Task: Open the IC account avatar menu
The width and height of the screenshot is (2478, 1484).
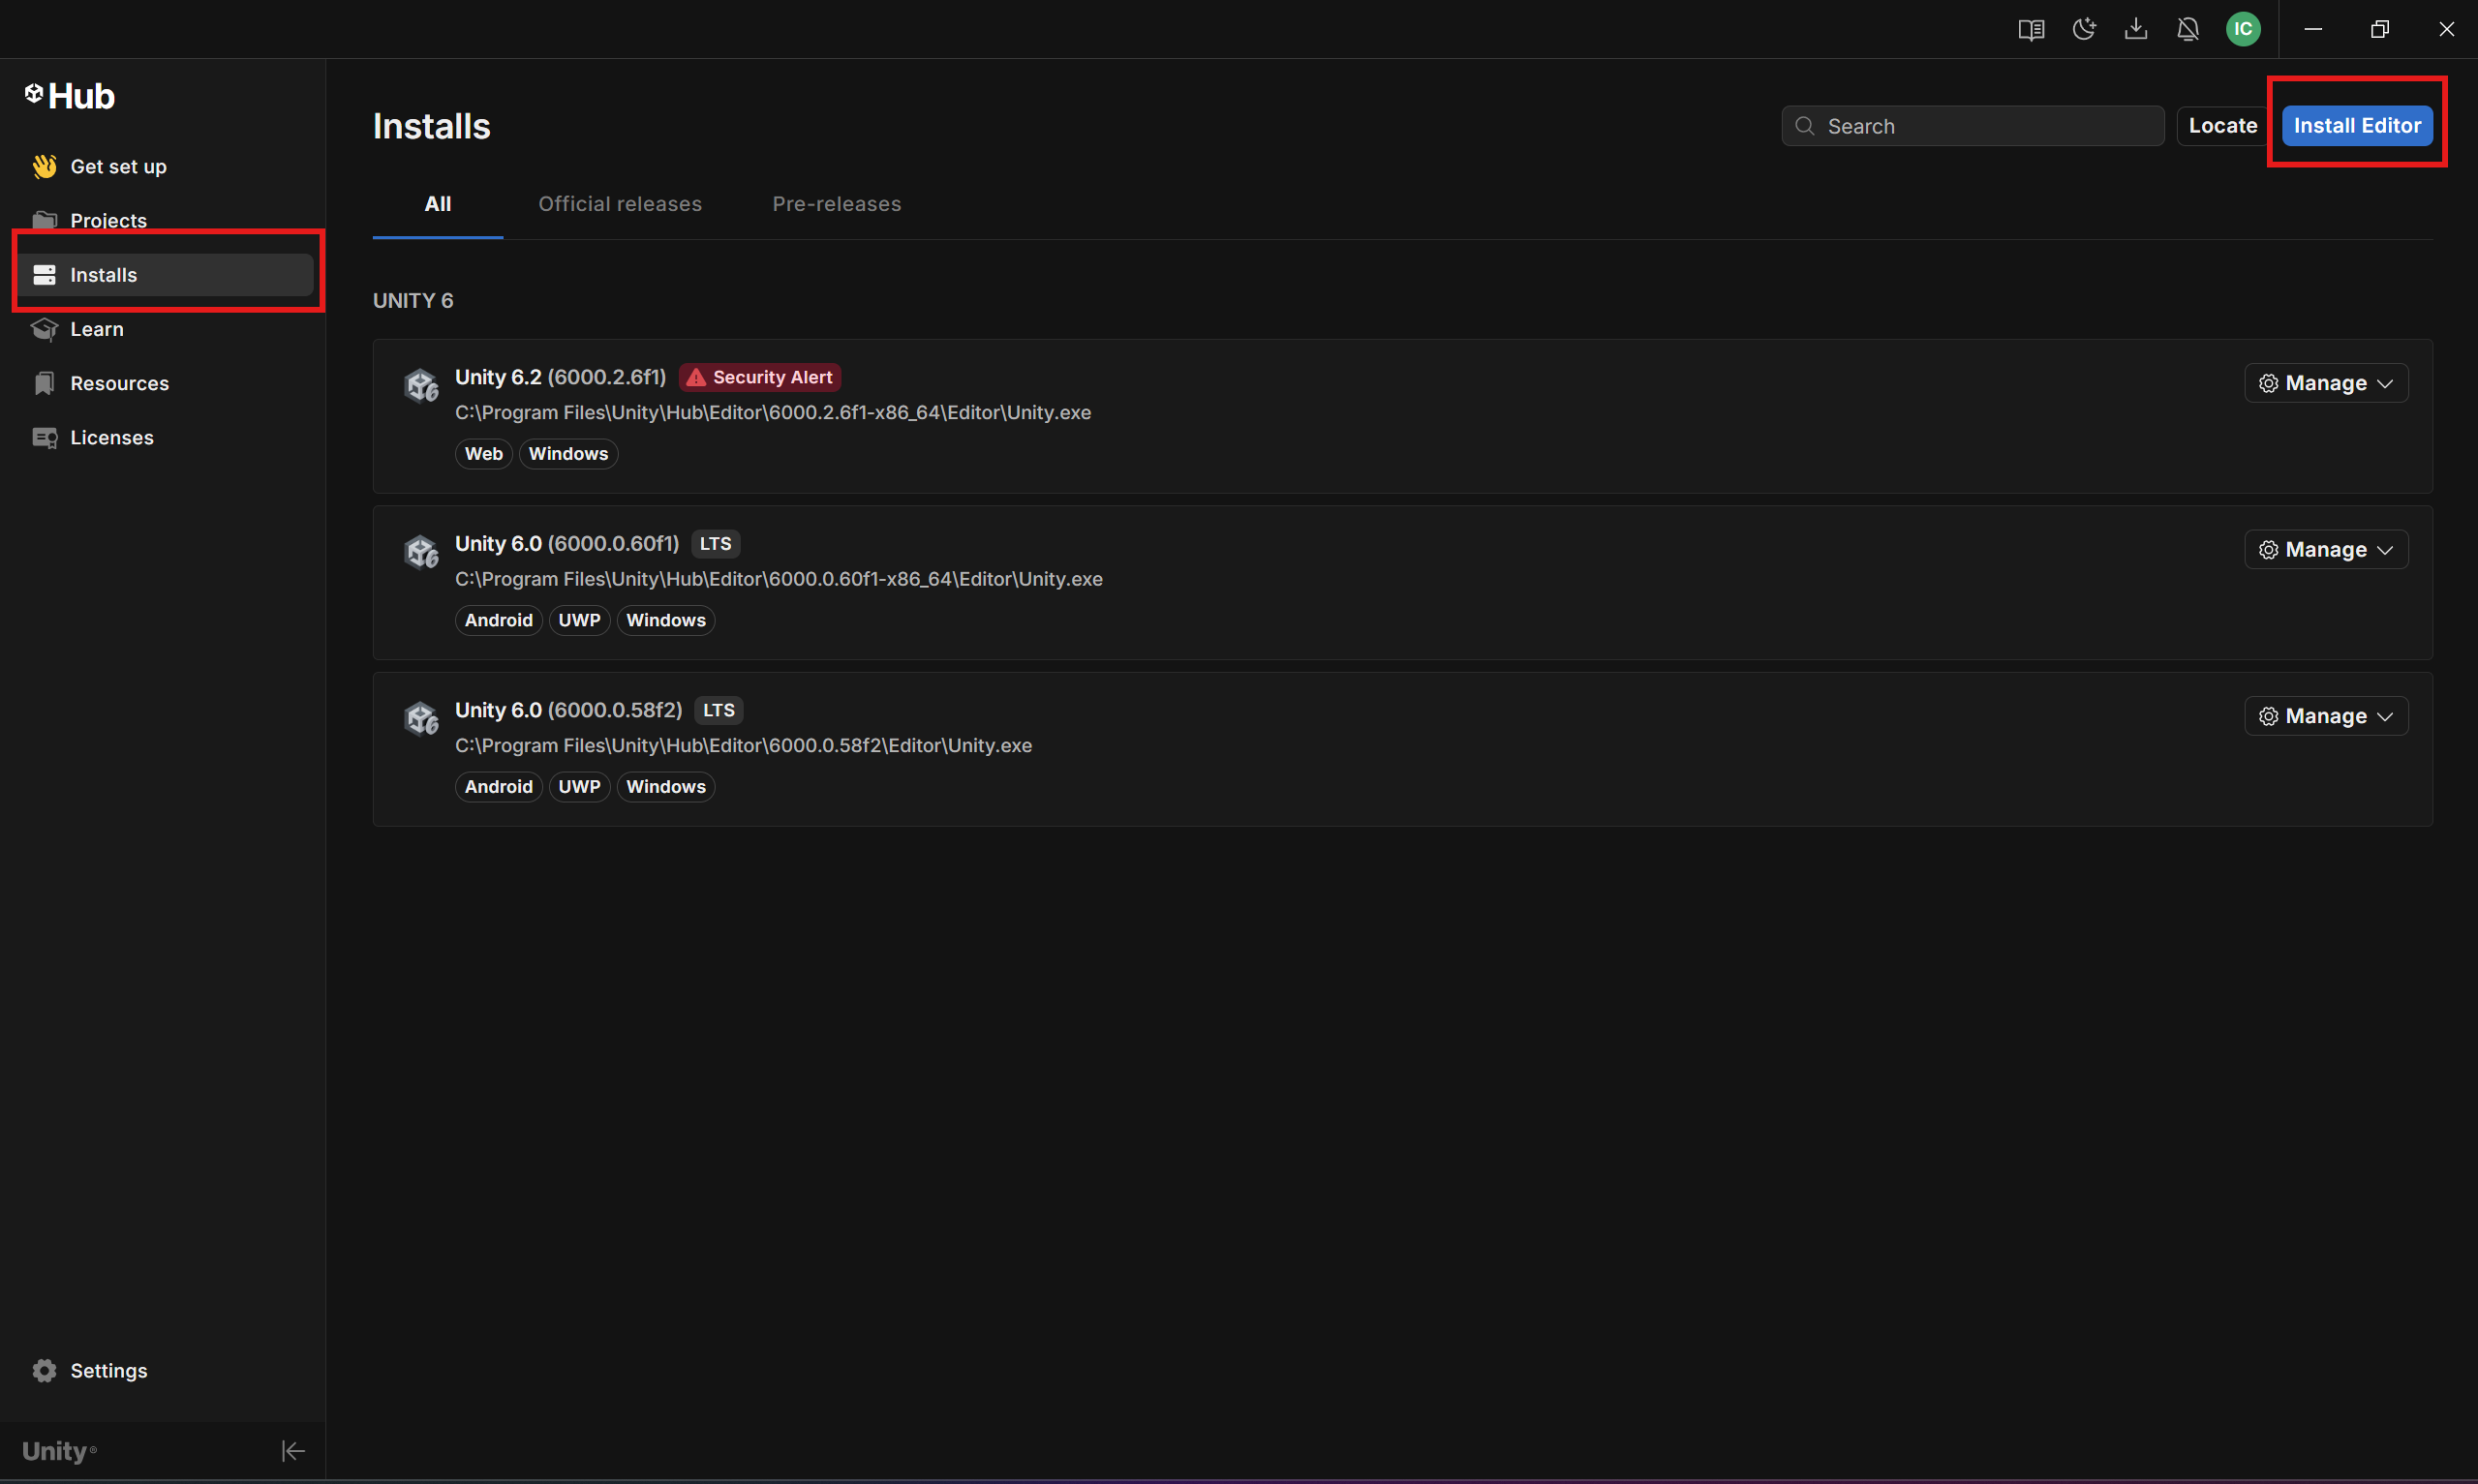Action: (x=2243, y=29)
